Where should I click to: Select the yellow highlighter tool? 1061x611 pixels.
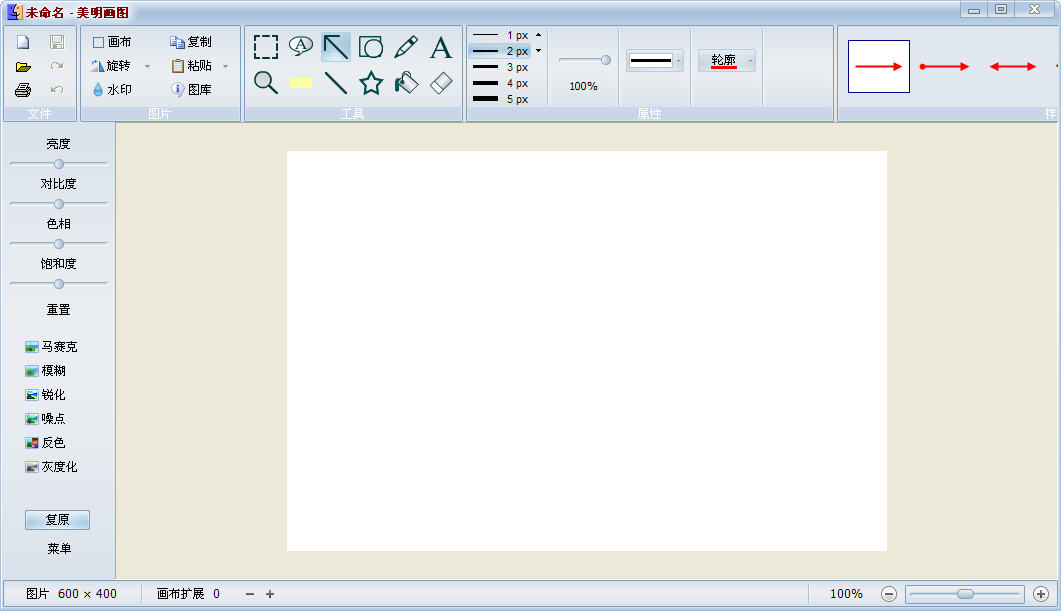click(301, 83)
